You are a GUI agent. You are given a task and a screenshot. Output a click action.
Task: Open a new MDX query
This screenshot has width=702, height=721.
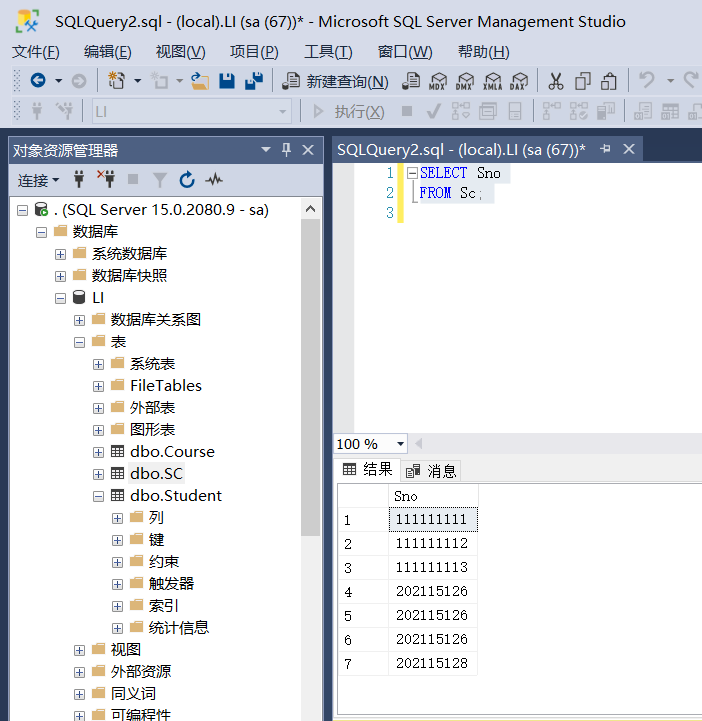tap(438, 81)
